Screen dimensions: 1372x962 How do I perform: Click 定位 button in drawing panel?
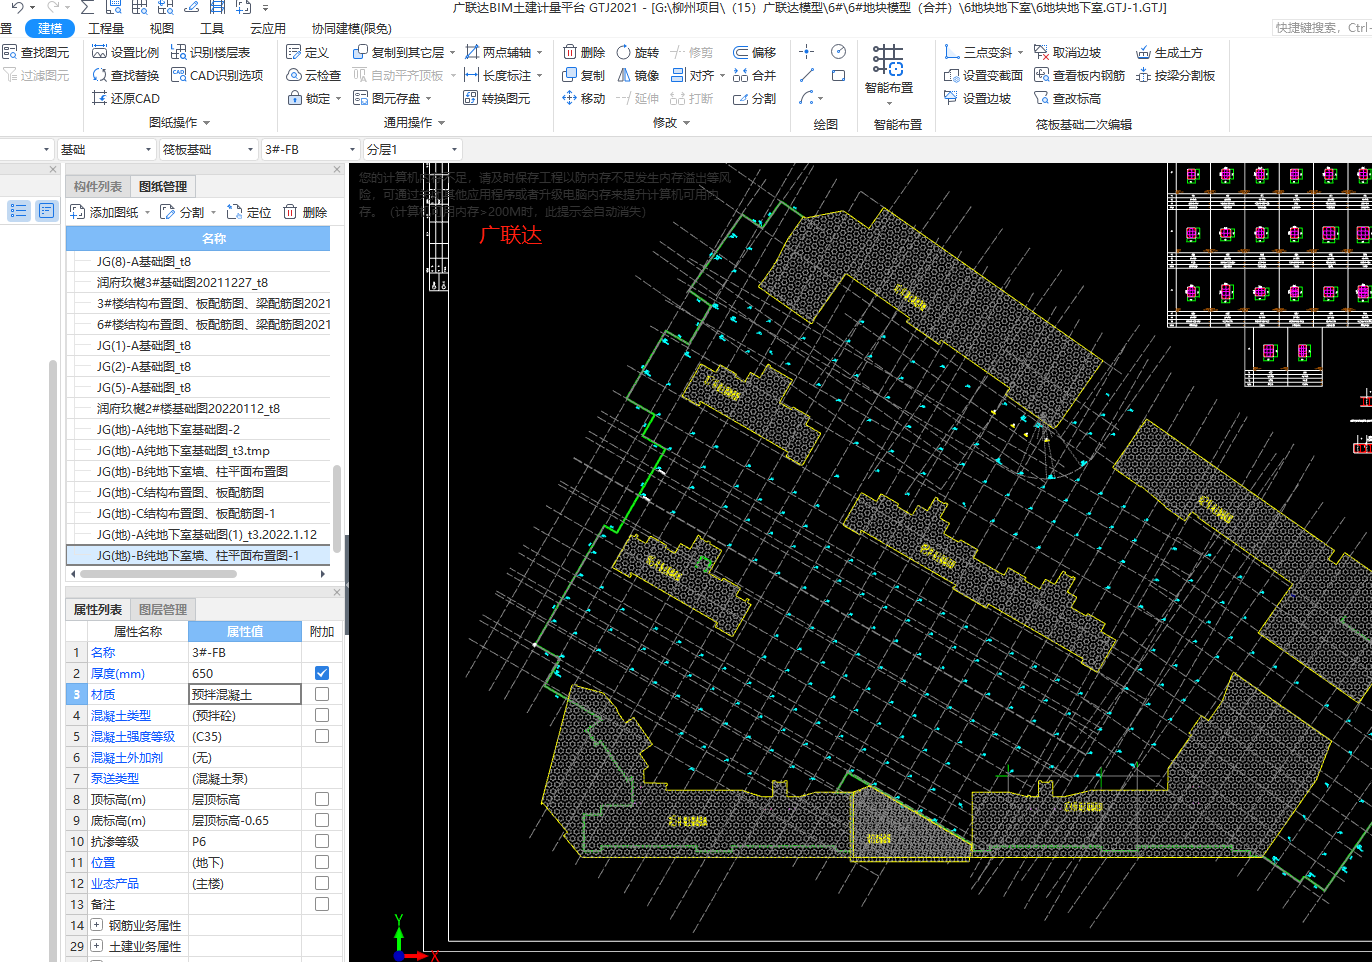pos(249,212)
